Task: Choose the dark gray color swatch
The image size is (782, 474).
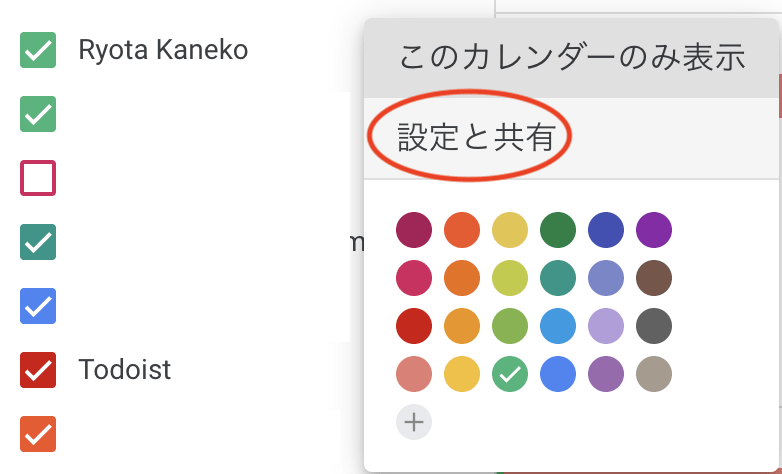Action: pyautogui.click(x=654, y=326)
